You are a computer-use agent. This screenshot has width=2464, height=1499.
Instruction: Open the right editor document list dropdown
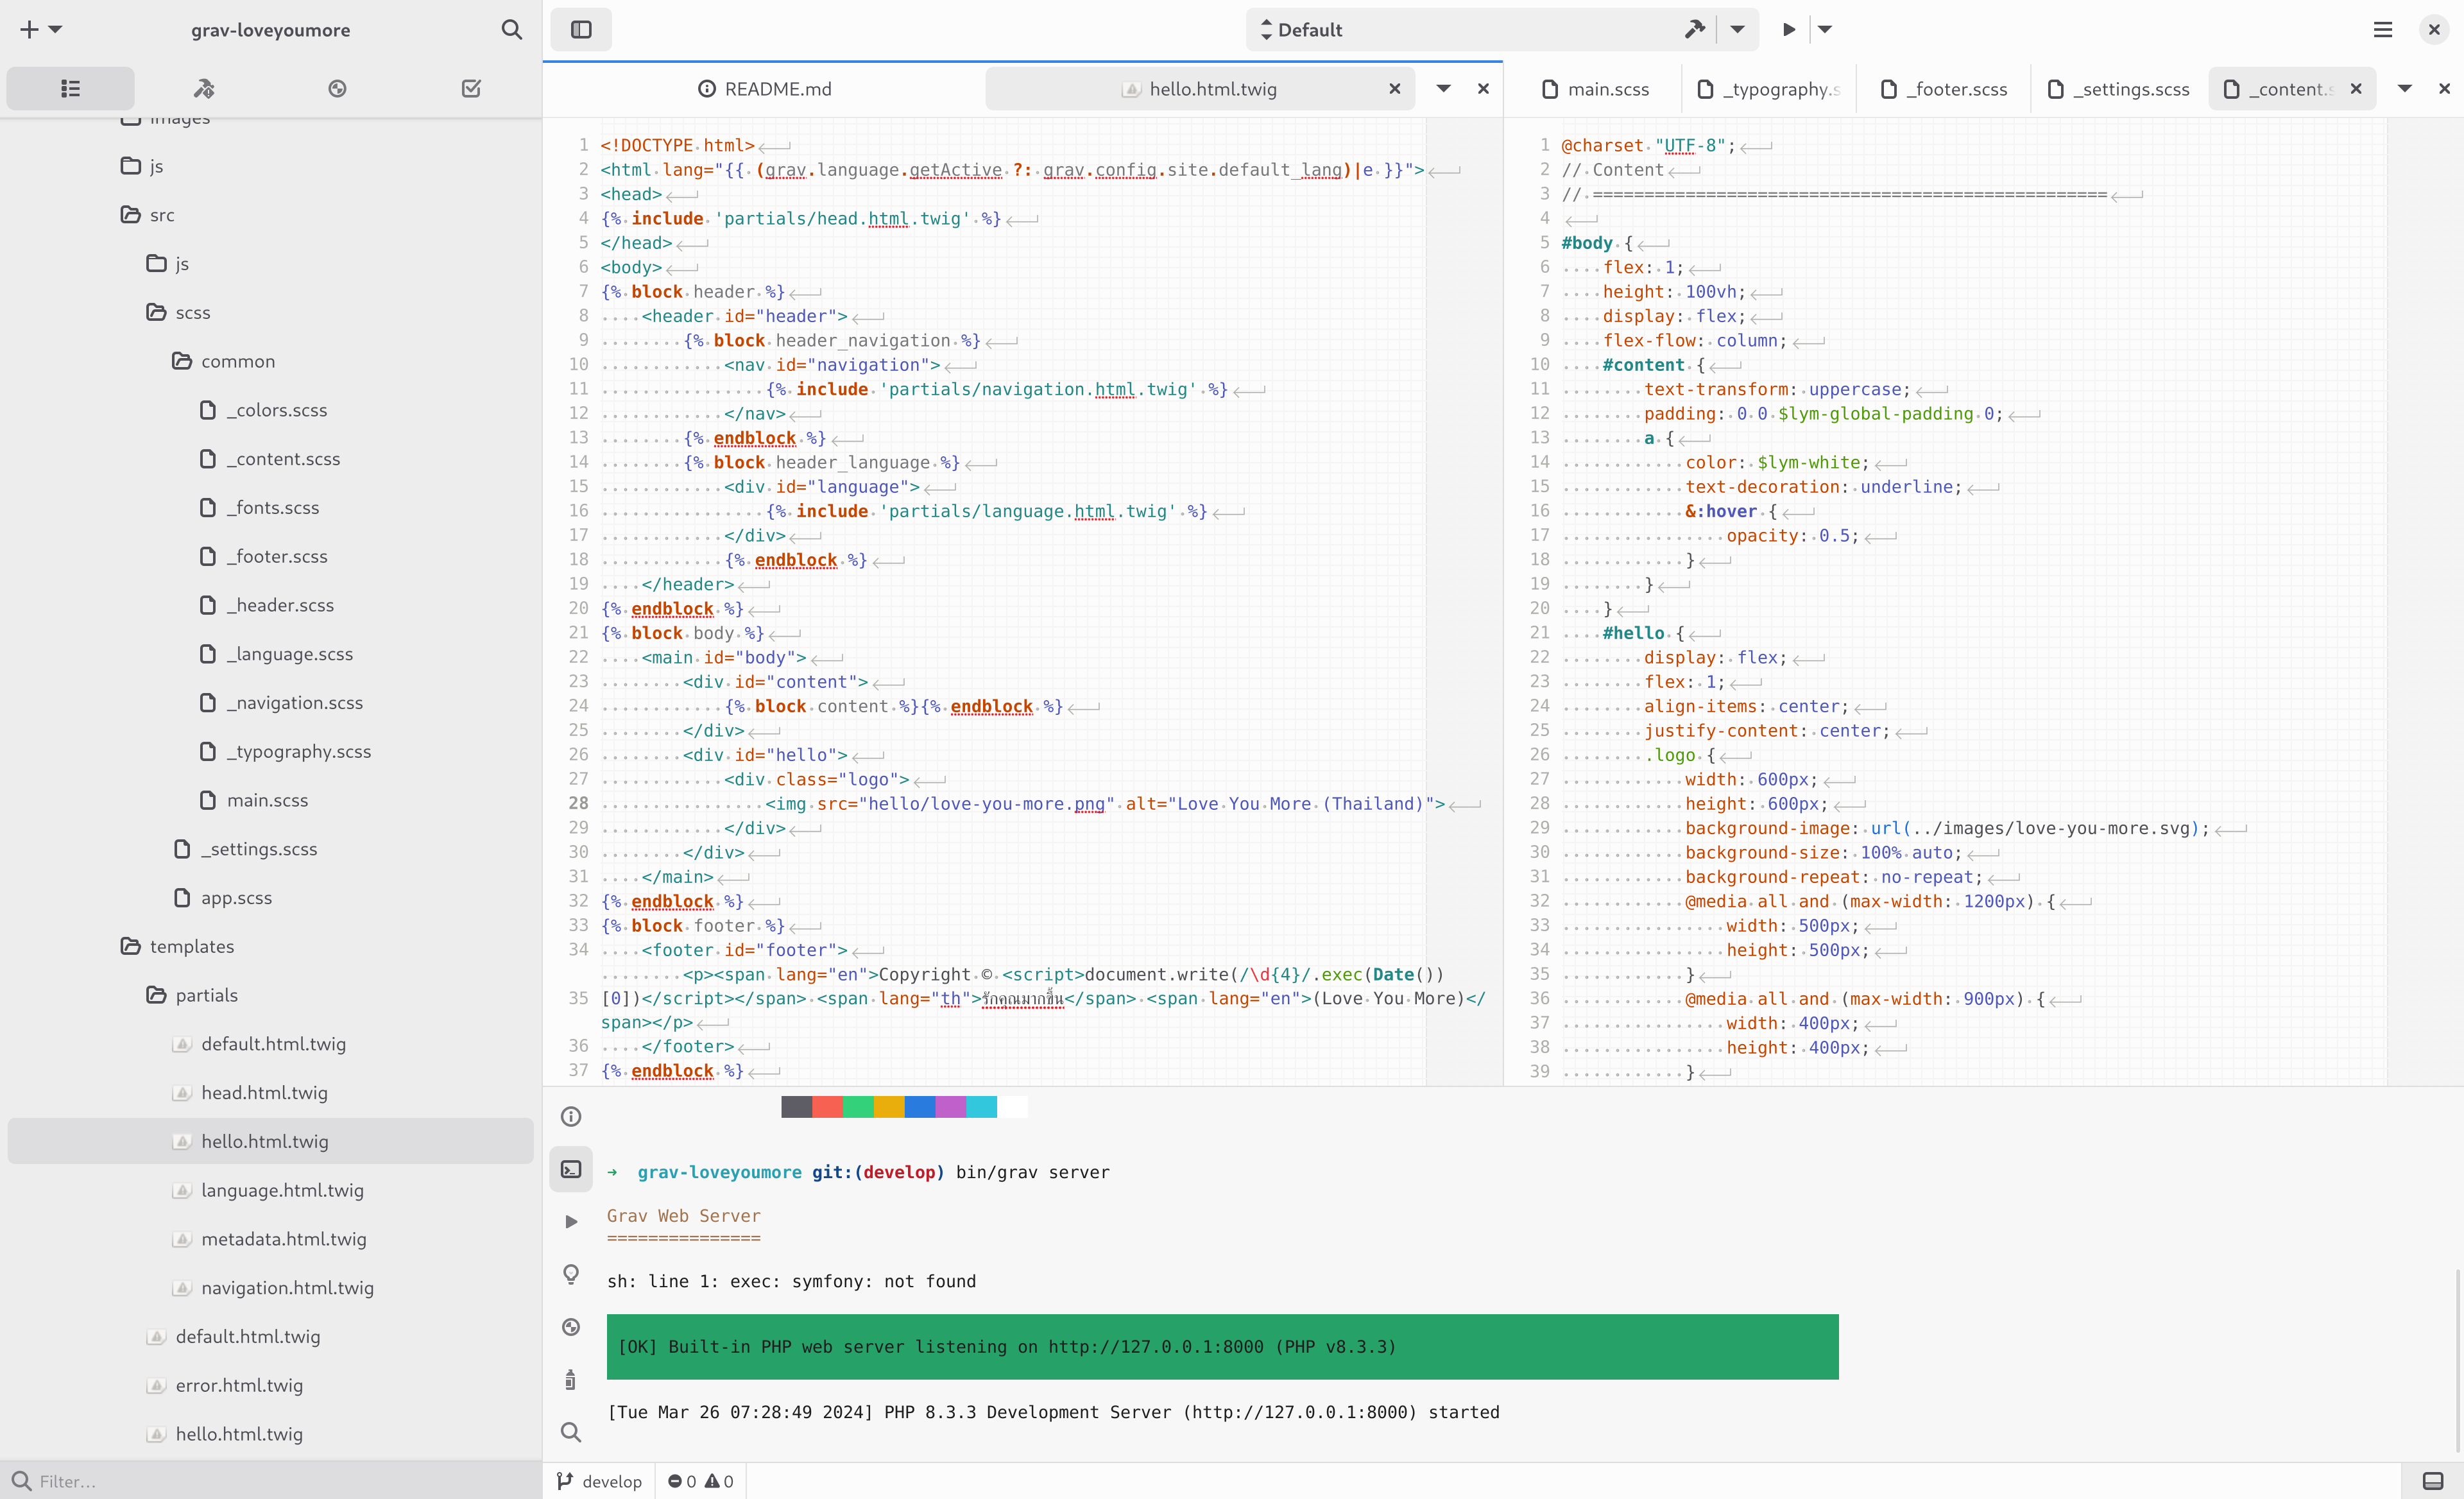(2405, 89)
